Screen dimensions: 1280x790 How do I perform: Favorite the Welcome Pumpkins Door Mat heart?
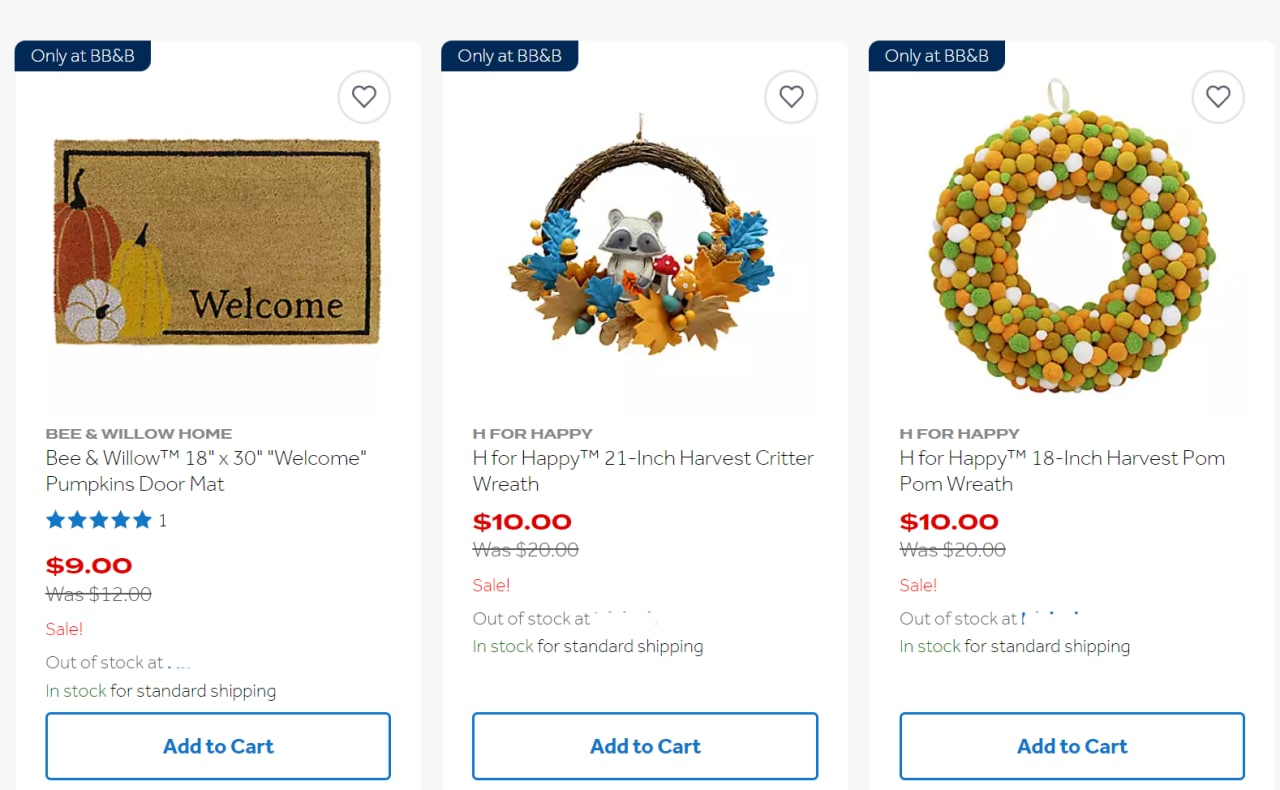point(364,97)
